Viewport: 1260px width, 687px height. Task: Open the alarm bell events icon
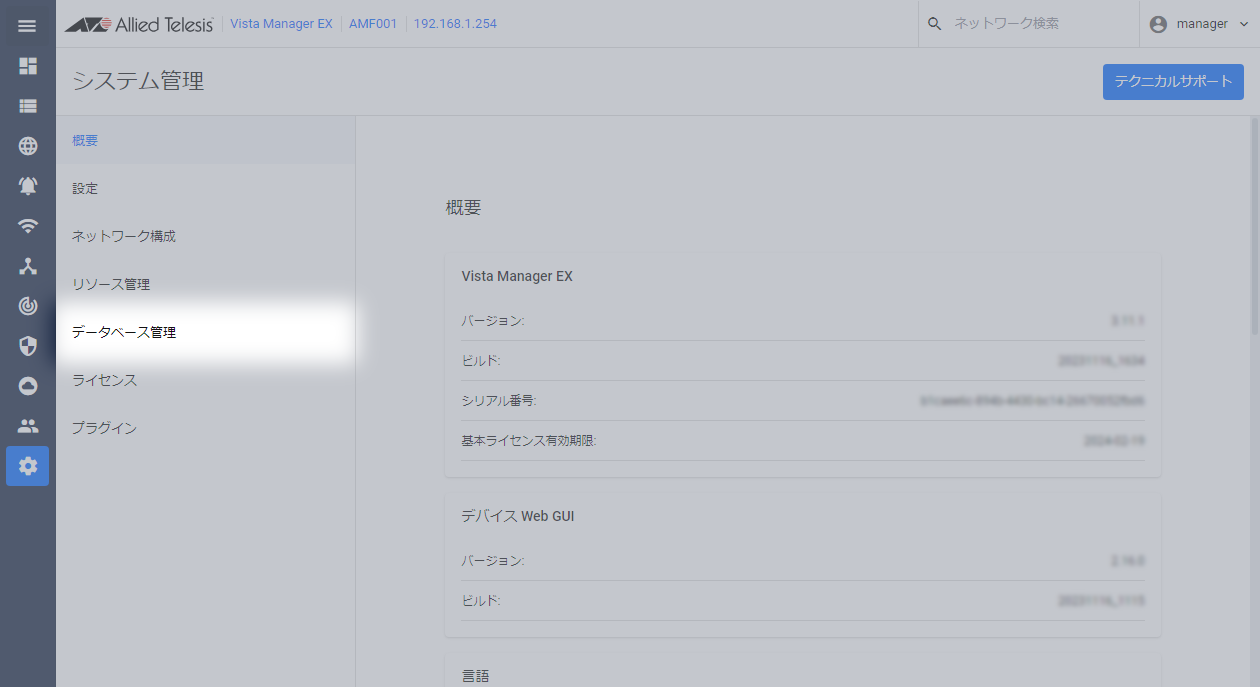(28, 186)
